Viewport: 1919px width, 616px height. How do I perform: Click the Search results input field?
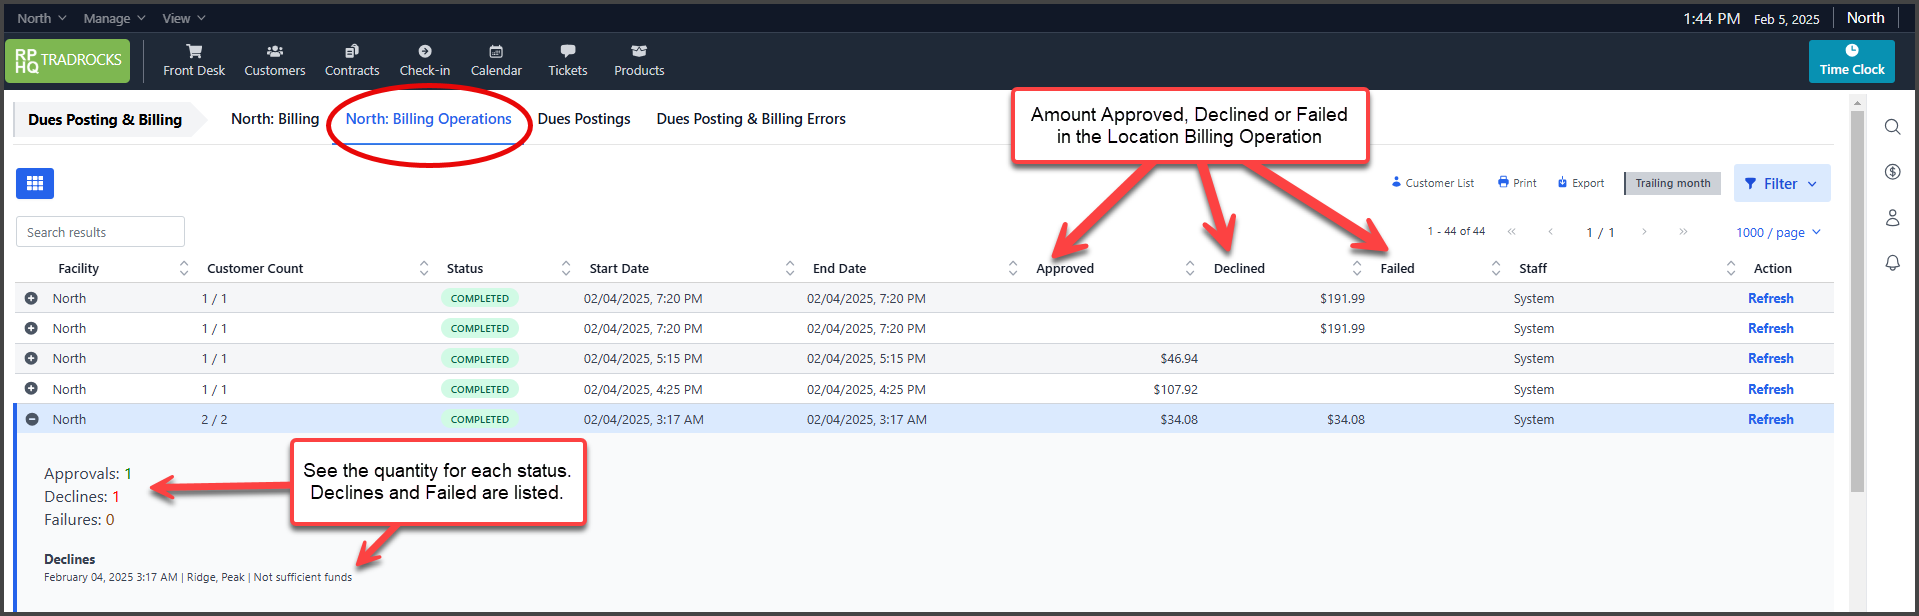tap(100, 232)
